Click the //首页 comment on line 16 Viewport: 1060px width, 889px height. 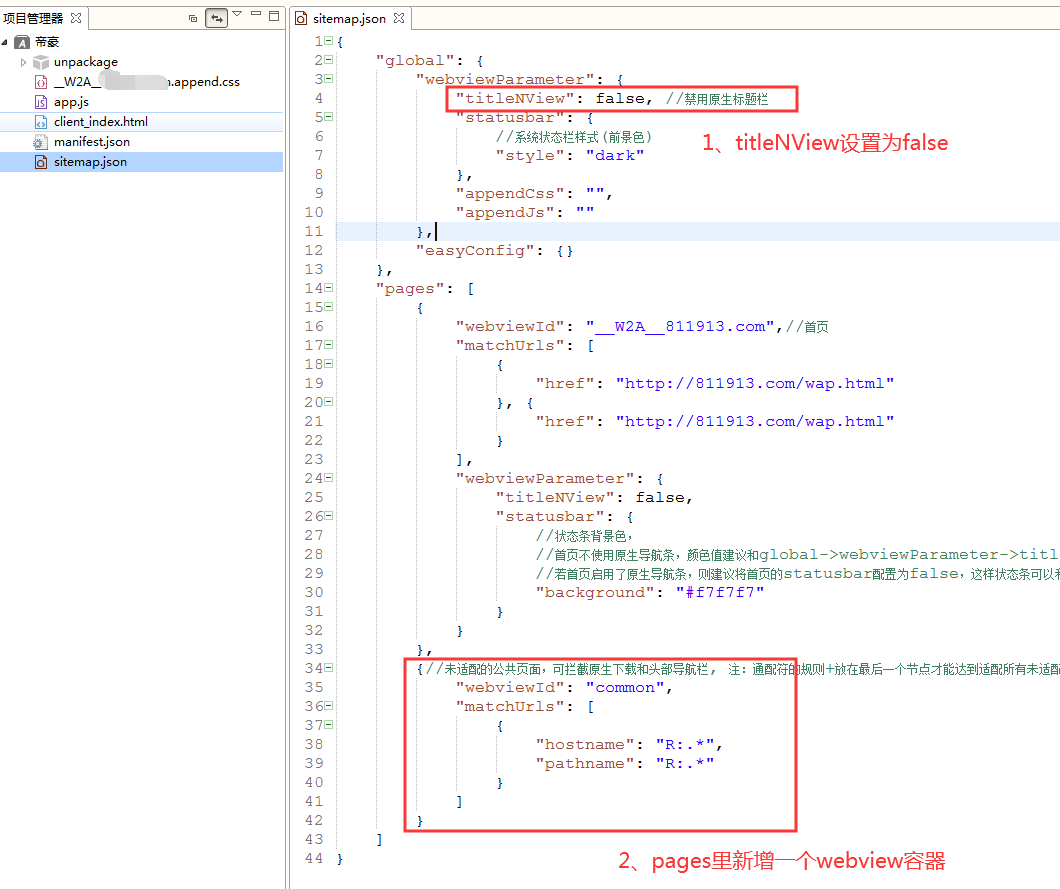click(806, 327)
